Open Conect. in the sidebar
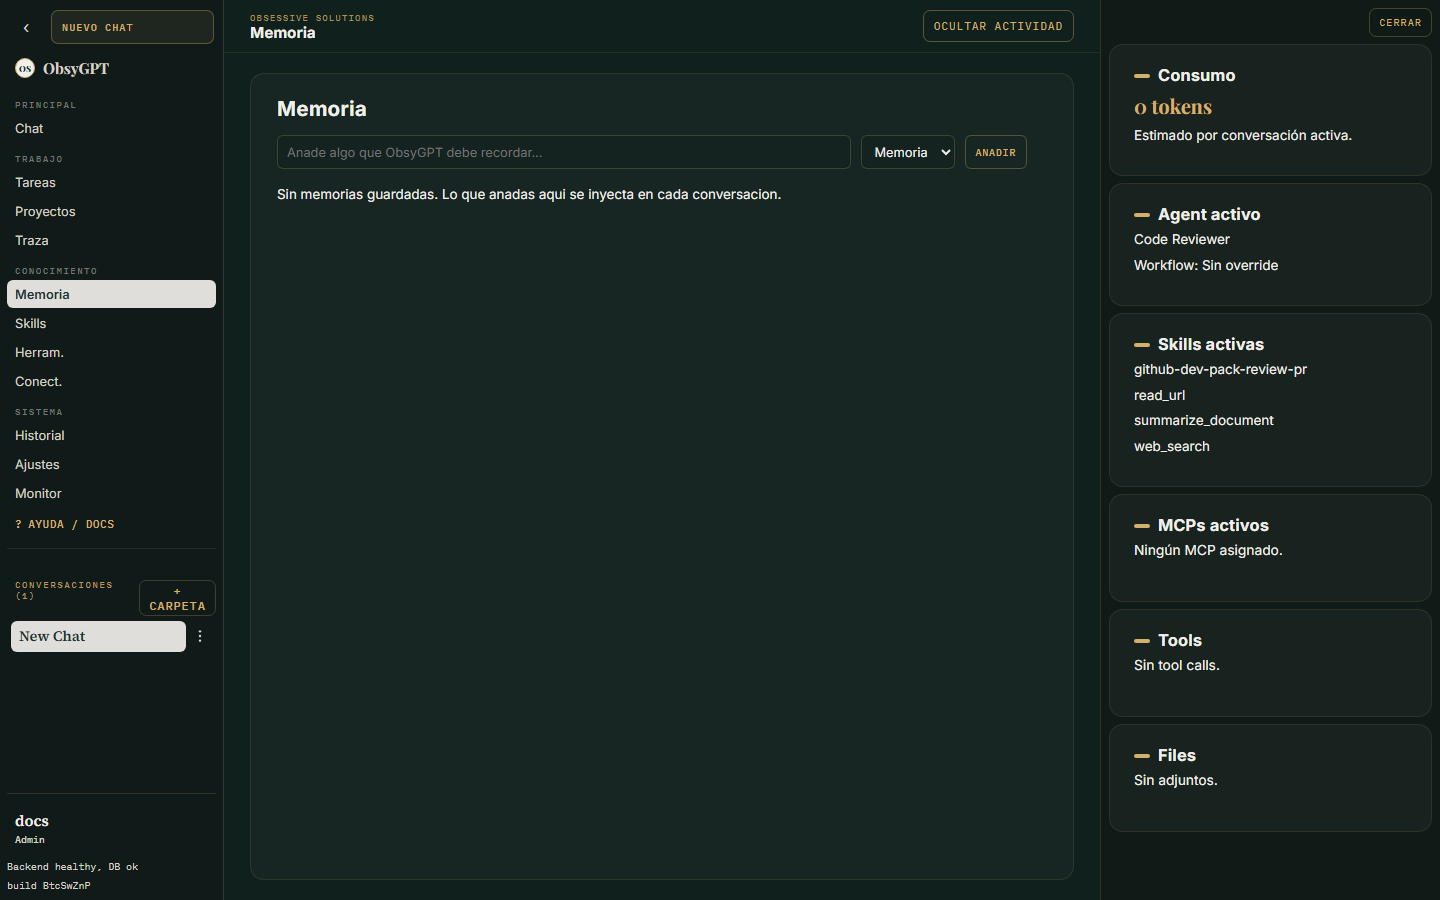The width and height of the screenshot is (1440, 900). 111,381
